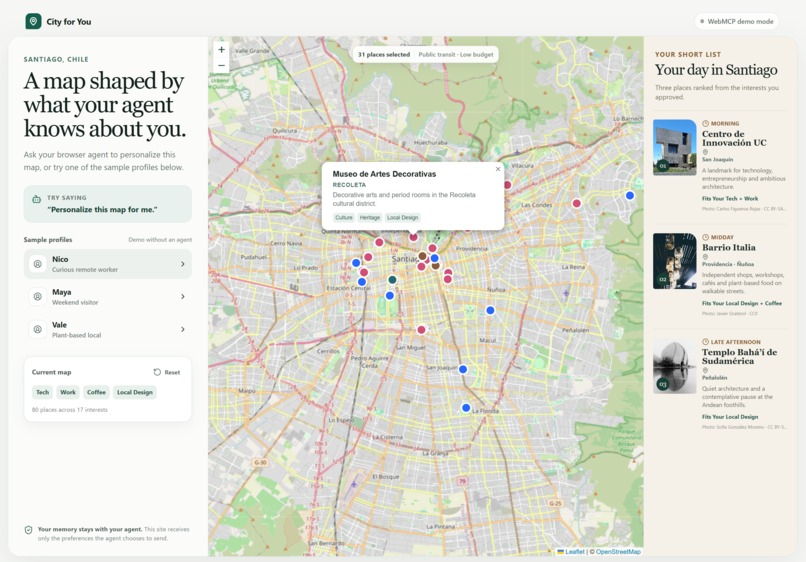
Task: Click the WebMCP demo mode badge
Action: pos(737,22)
